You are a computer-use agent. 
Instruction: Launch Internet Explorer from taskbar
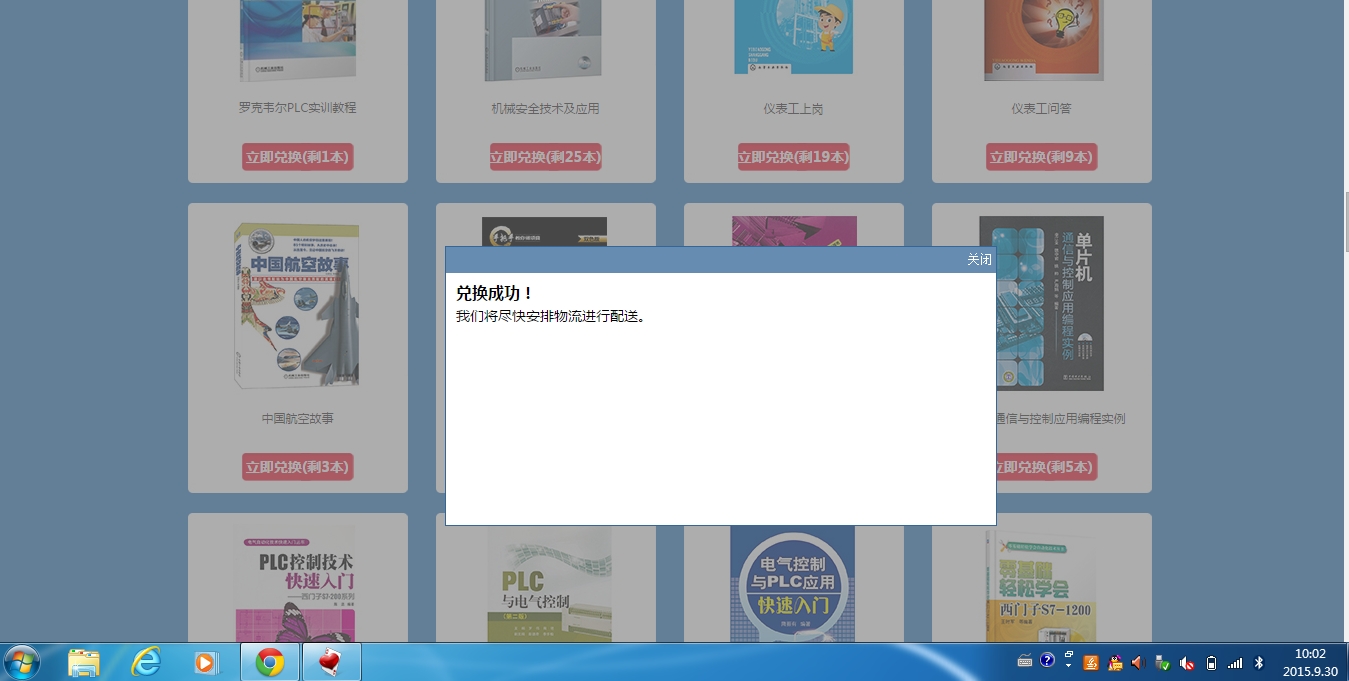(146, 662)
